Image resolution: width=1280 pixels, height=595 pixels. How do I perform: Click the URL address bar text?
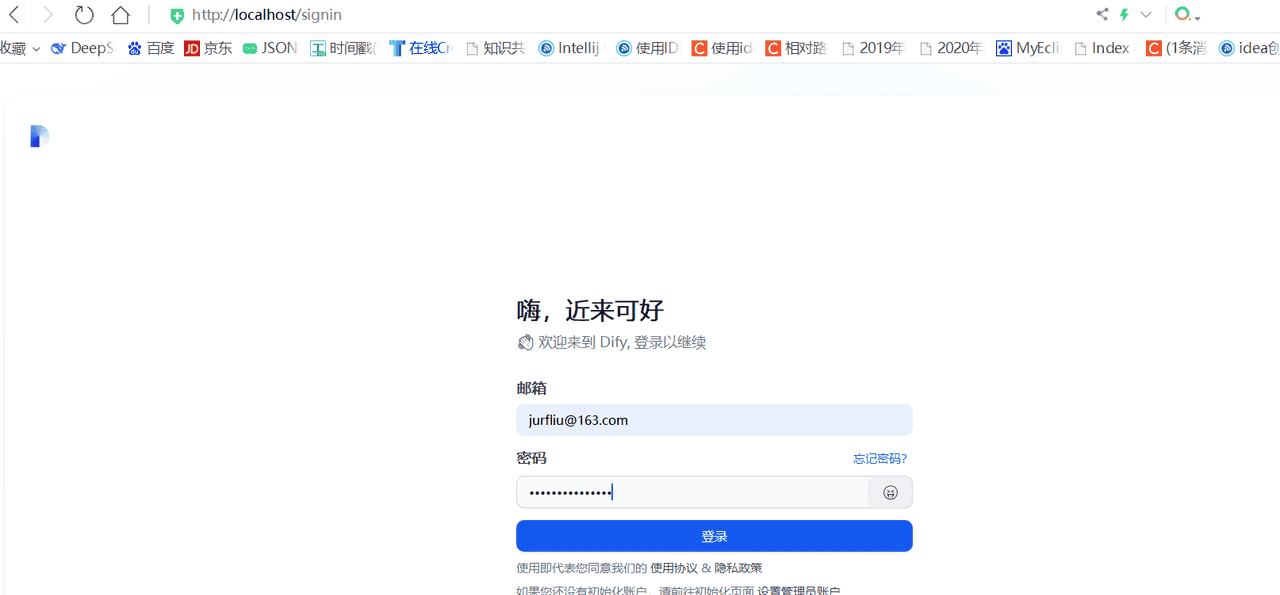(x=267, y=15)
